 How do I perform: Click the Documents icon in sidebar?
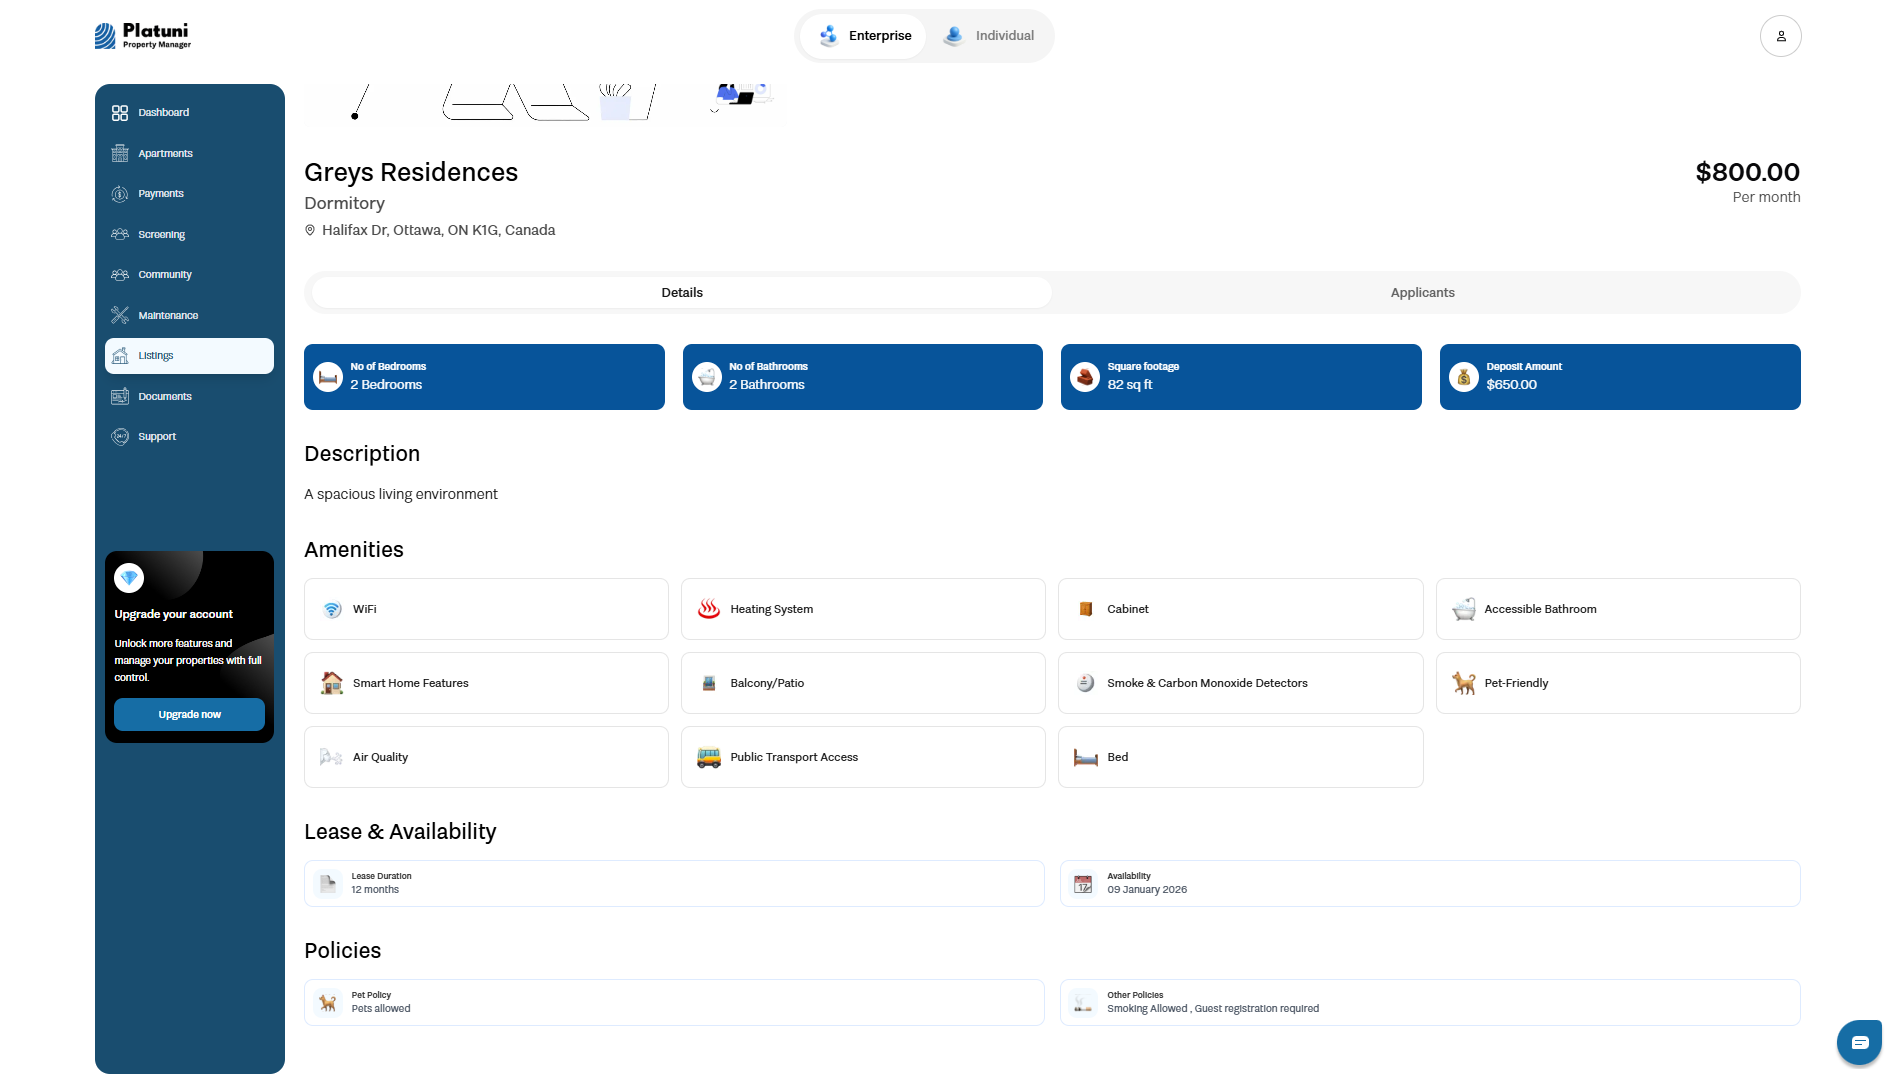tap(120, 396)
